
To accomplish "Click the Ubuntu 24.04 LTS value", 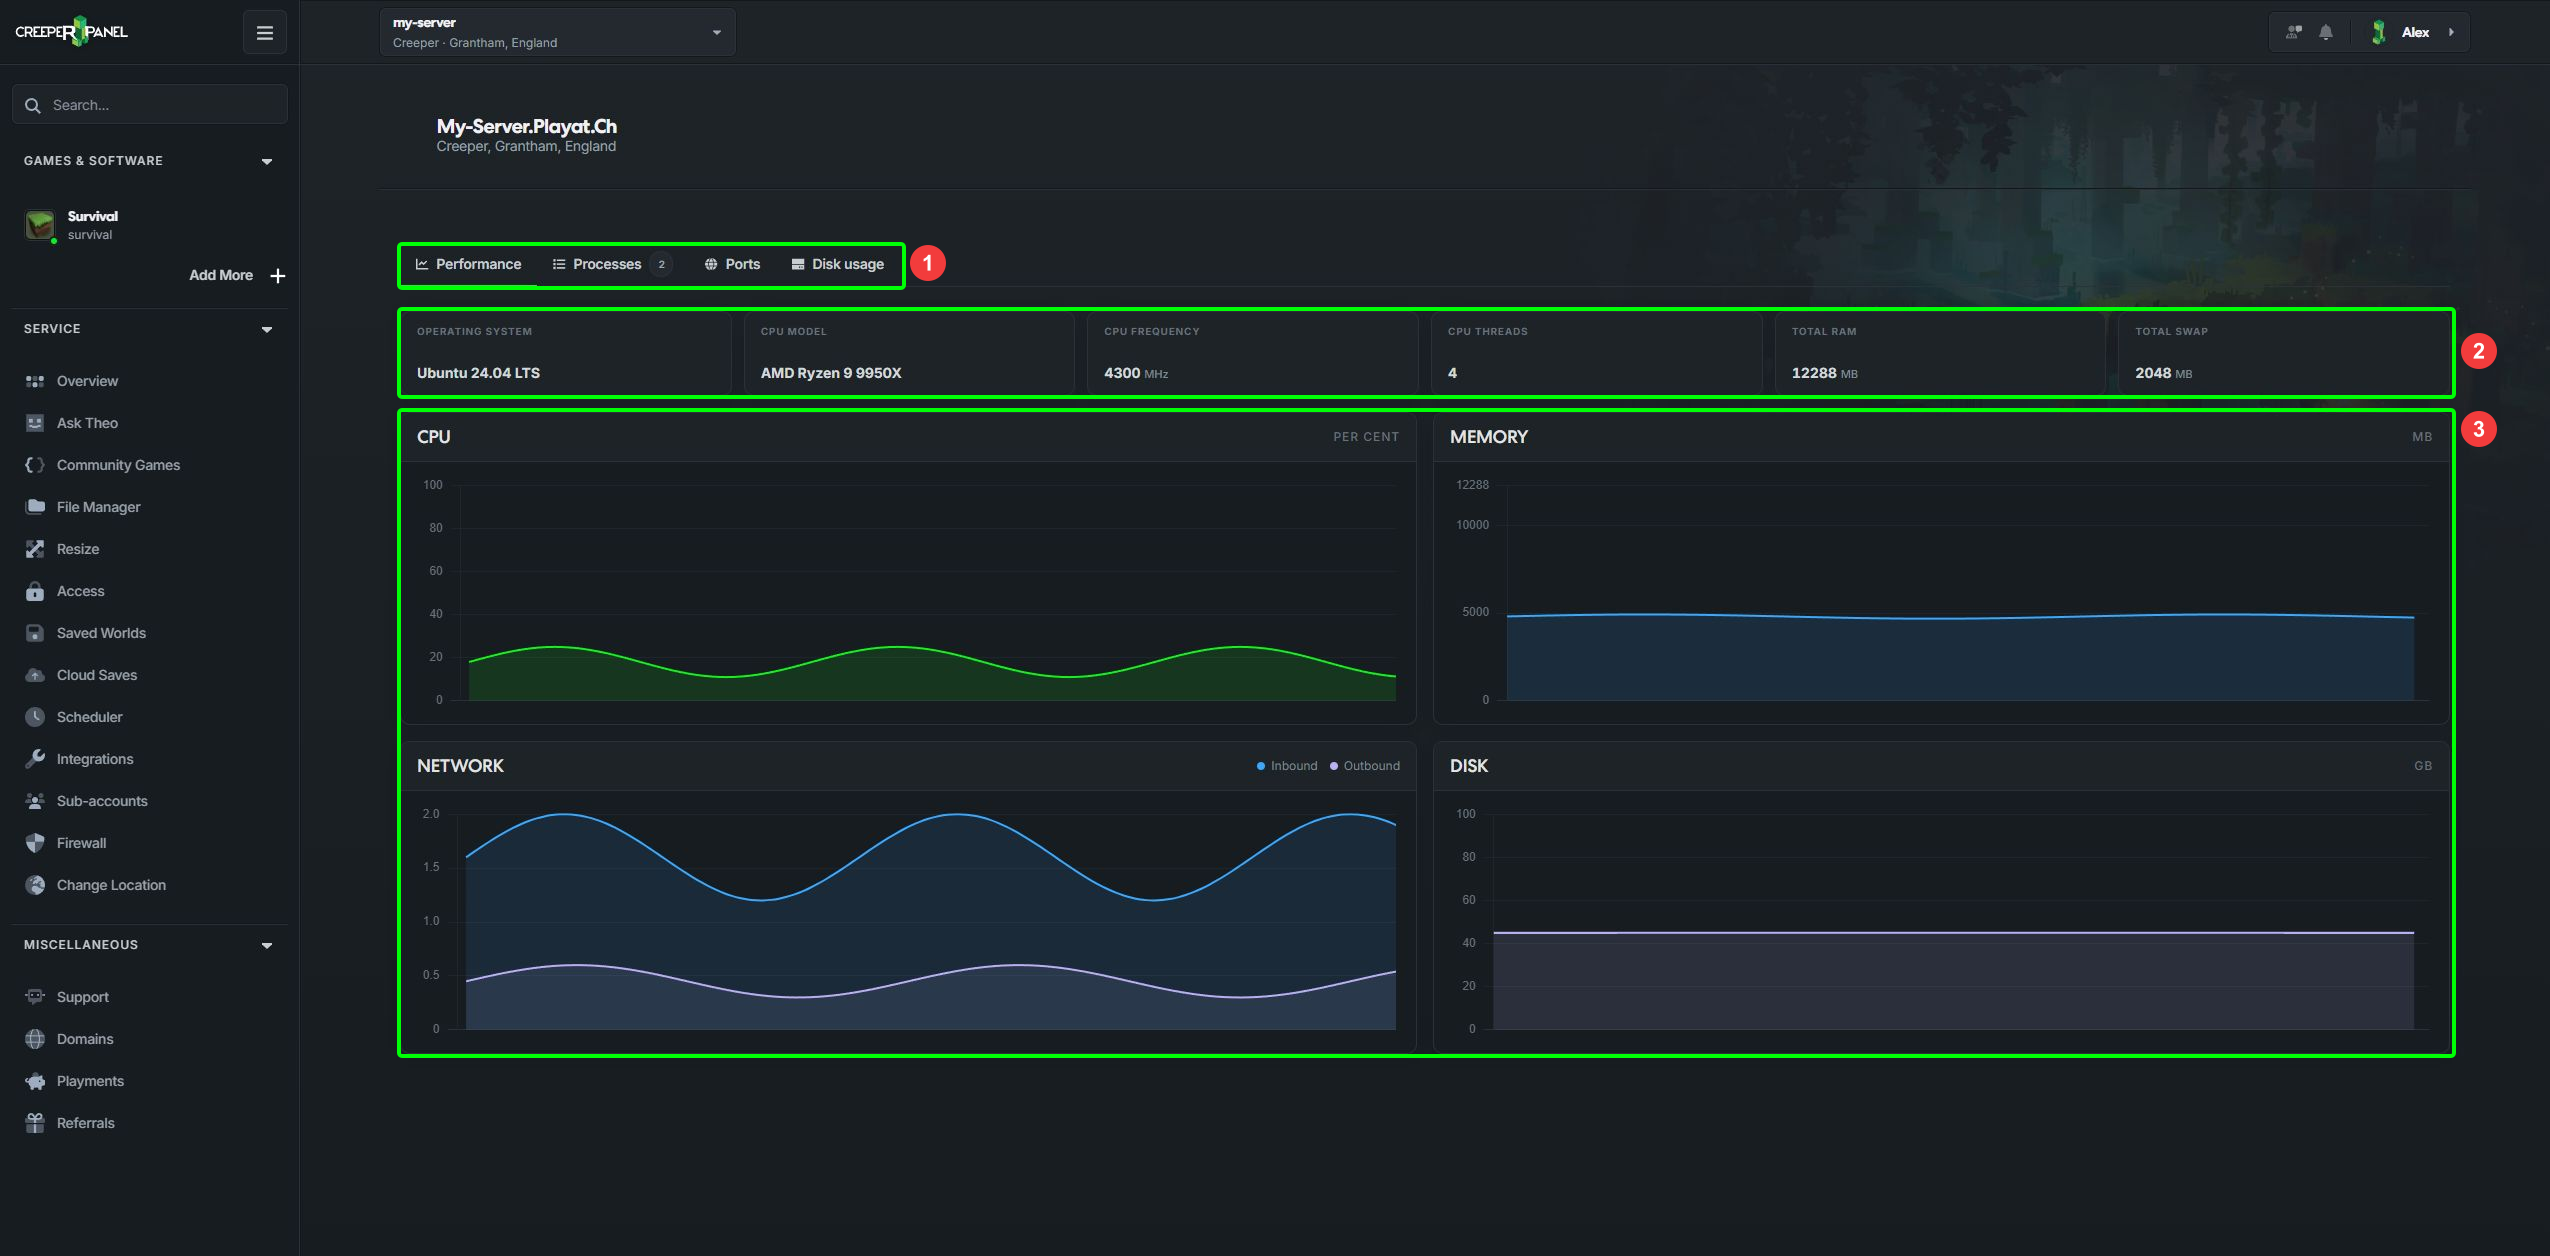I will (478, 373).
